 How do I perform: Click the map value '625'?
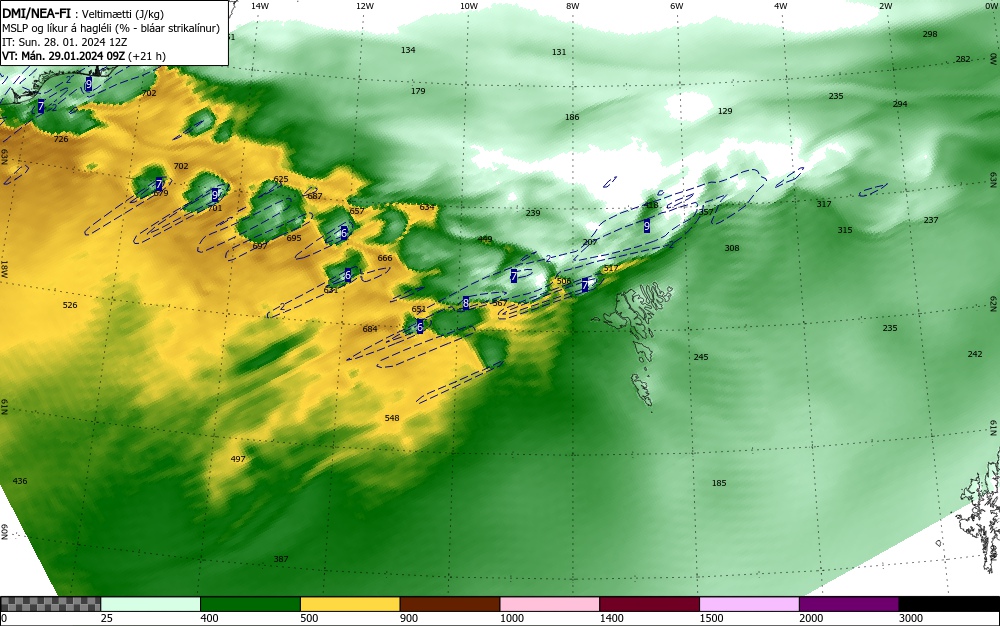(x=281, y=179)
